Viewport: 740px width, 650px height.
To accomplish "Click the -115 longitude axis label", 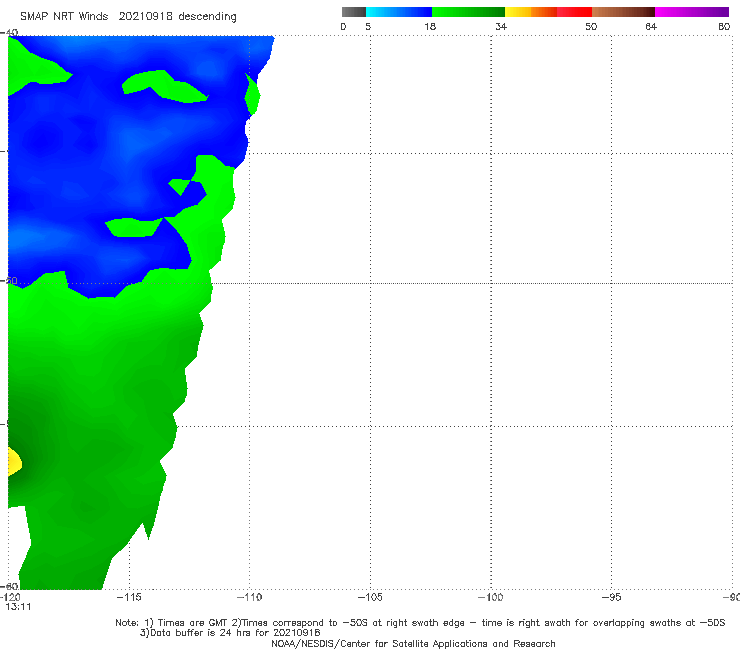I will coord(129,597).
